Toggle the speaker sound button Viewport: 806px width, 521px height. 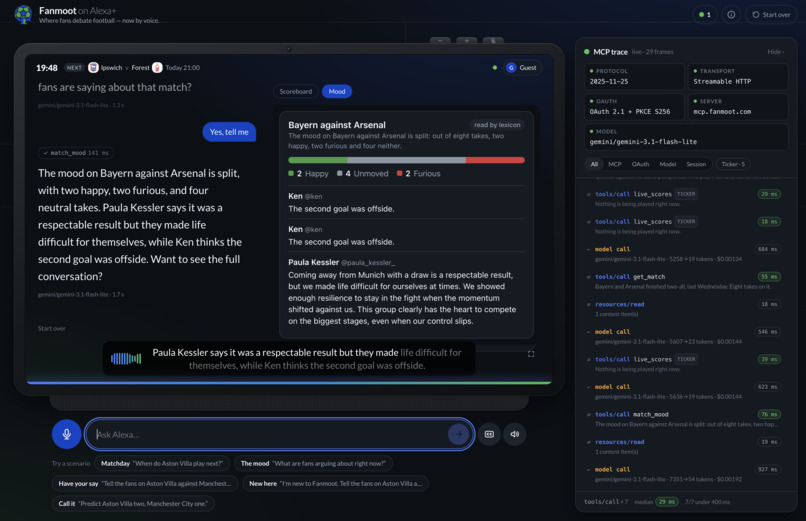point(515,434)
